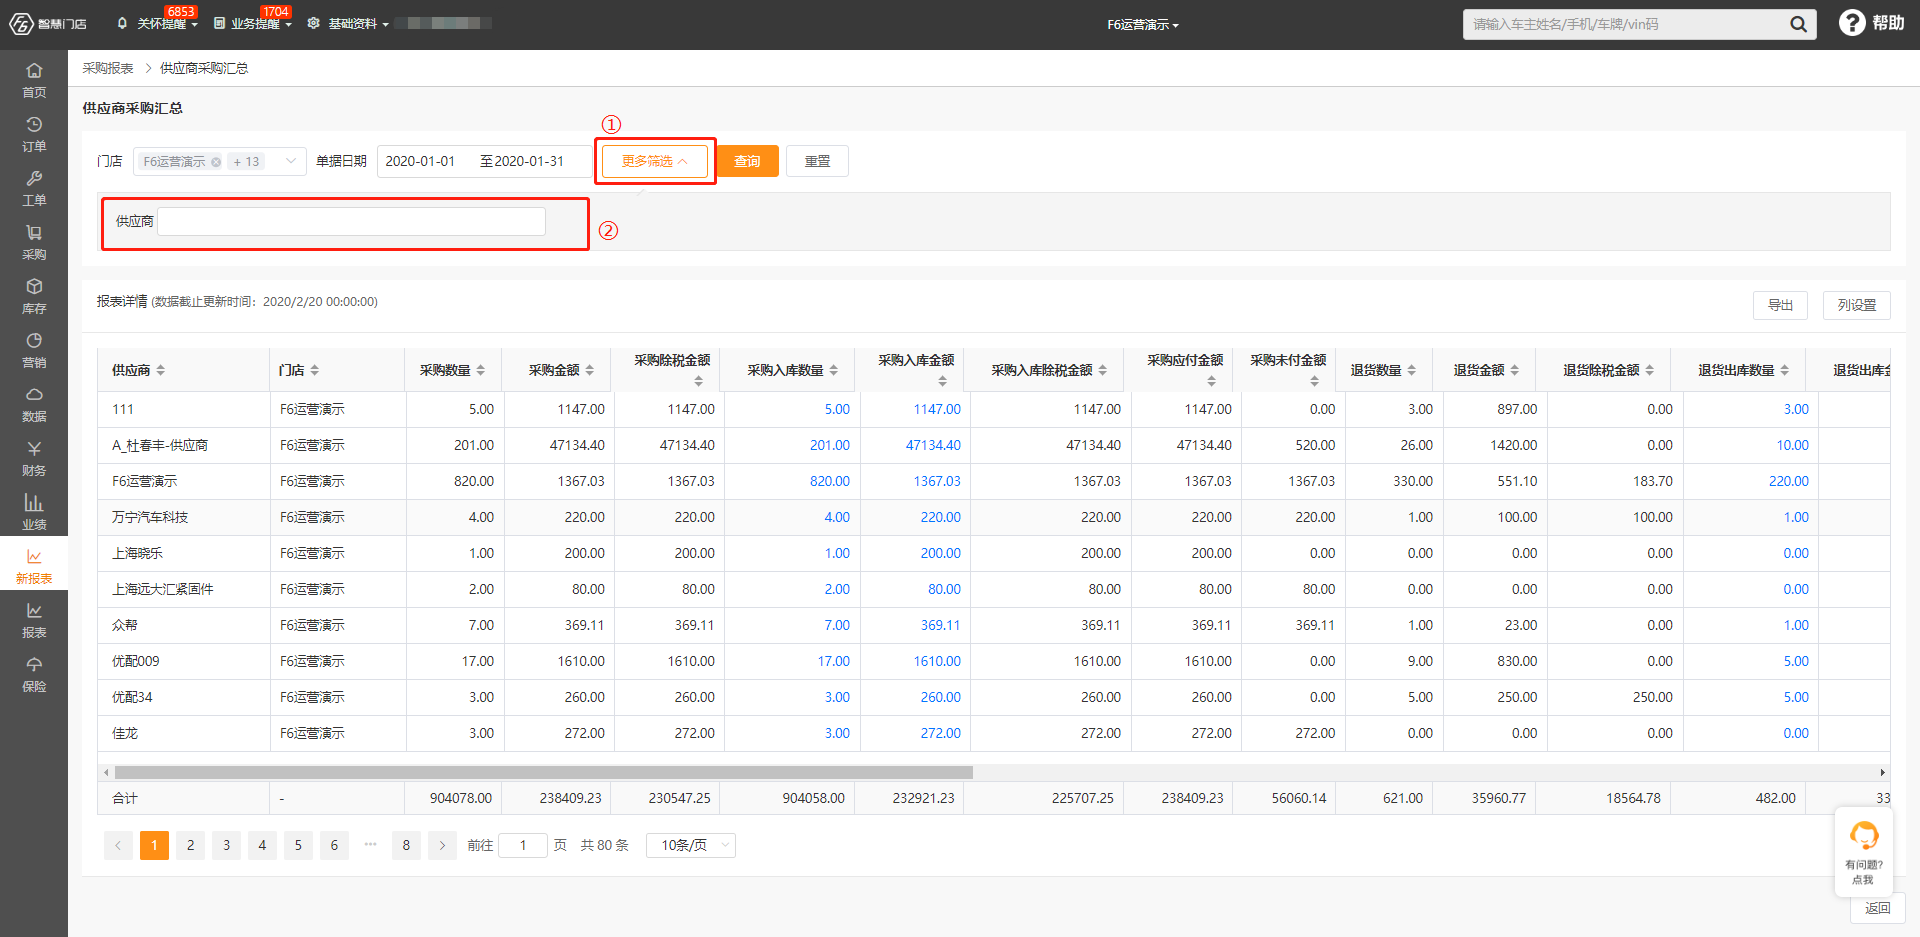Sort by 采购数量 column arrows
Viewport: 1920px width, 937px height.
[481, 370]
